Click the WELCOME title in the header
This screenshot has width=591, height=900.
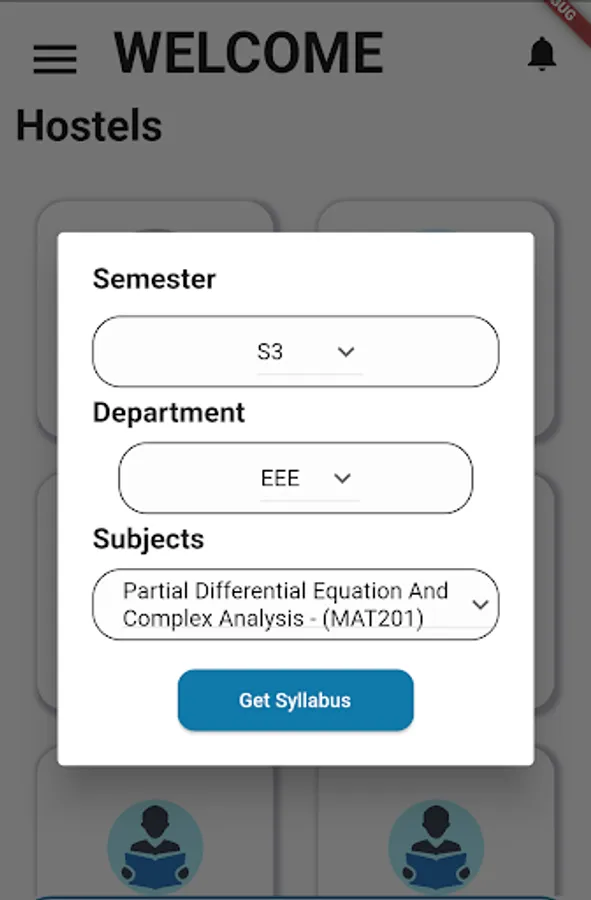pyautogui.click(x=248, y=52)
